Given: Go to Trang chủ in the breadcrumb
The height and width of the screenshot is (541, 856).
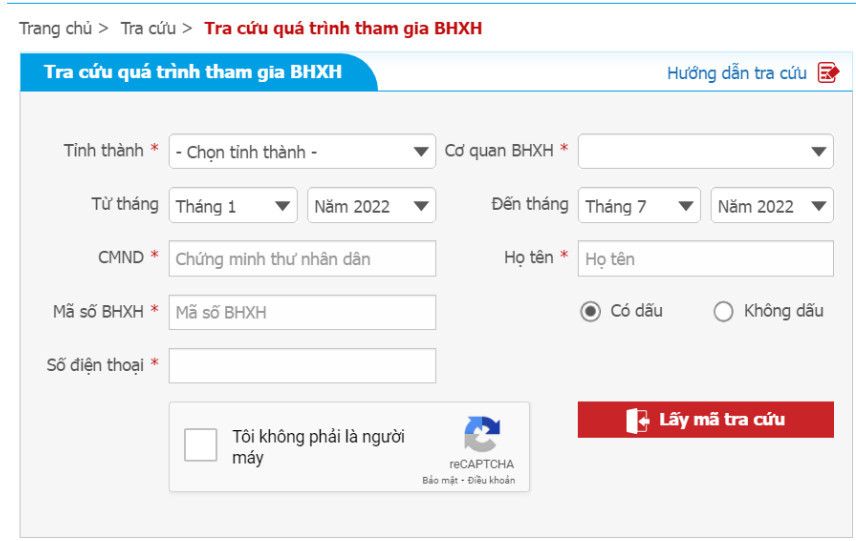Looking at the screenshot, I should (x=56, y=28).
